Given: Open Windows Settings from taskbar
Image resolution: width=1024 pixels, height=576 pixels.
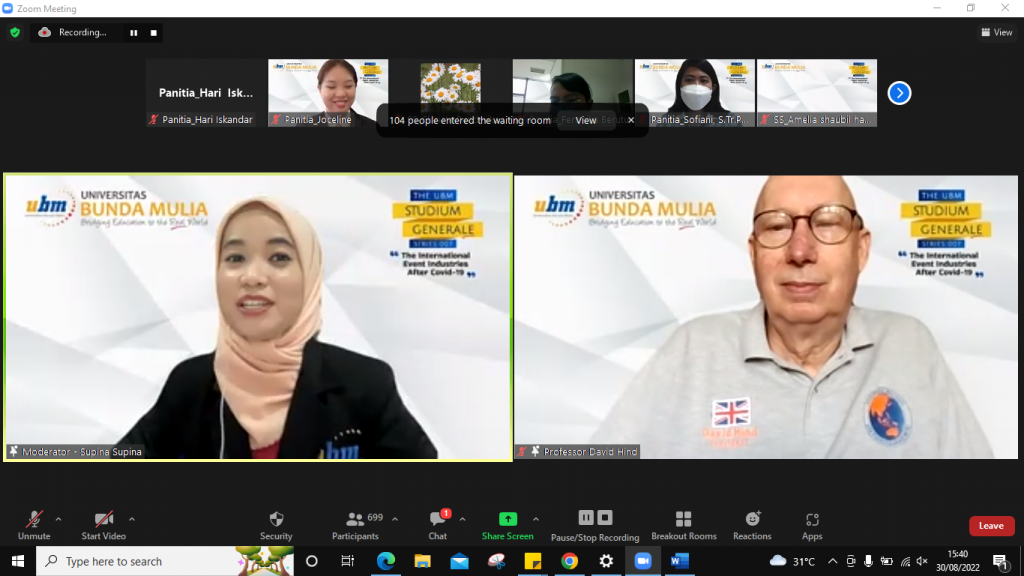Looking at the screenshot, I should pos(606,561).
